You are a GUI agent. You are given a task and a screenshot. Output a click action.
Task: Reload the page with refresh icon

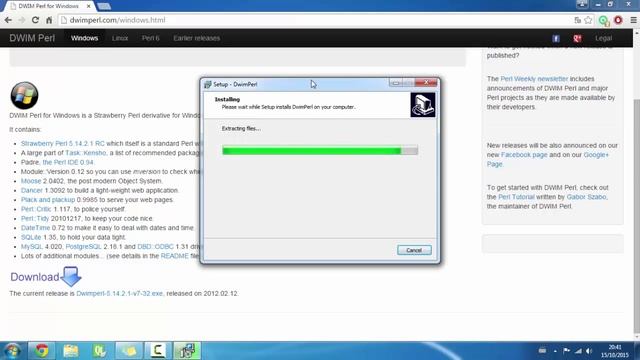coord(35,20)
